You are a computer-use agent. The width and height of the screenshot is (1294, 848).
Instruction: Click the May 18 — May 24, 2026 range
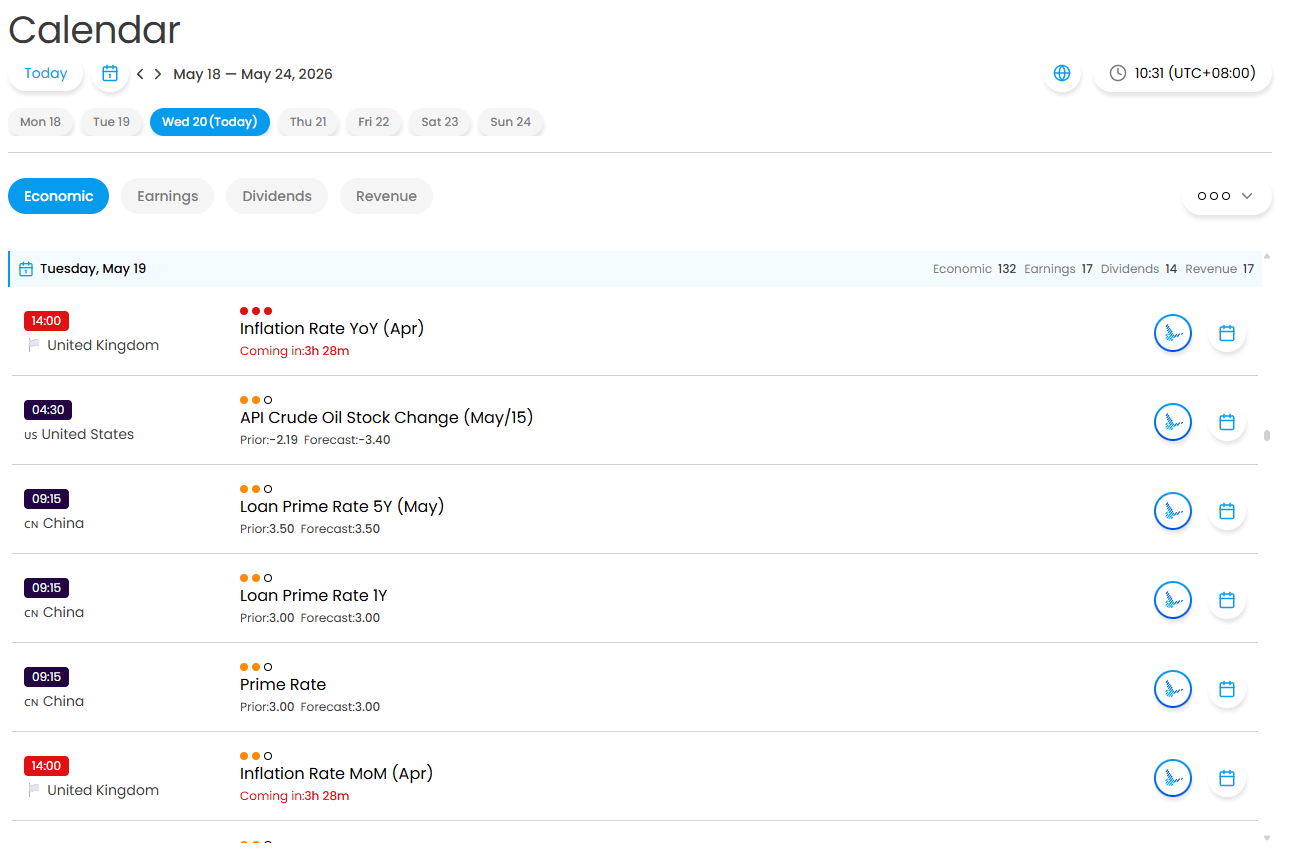[253, 74]
